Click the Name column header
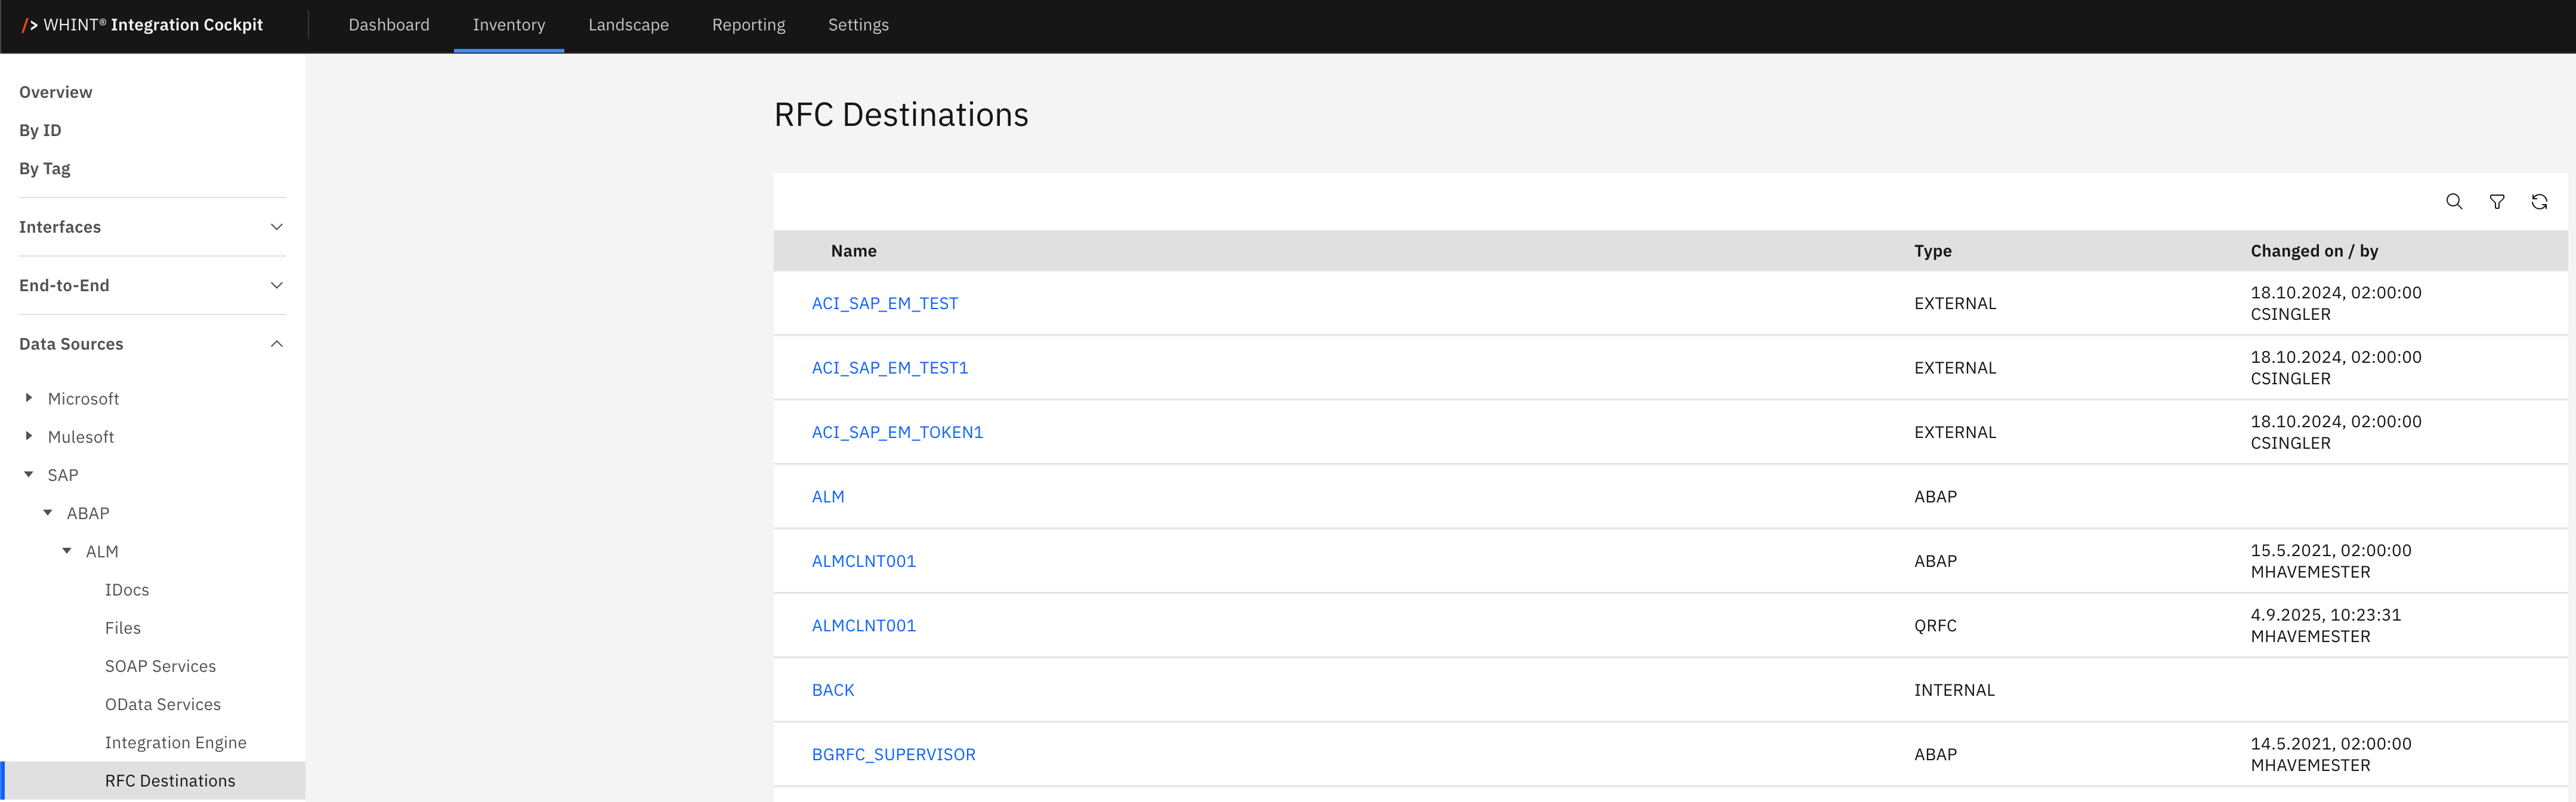This screenshot has height=802, width=2576. [x=853, y=251]
